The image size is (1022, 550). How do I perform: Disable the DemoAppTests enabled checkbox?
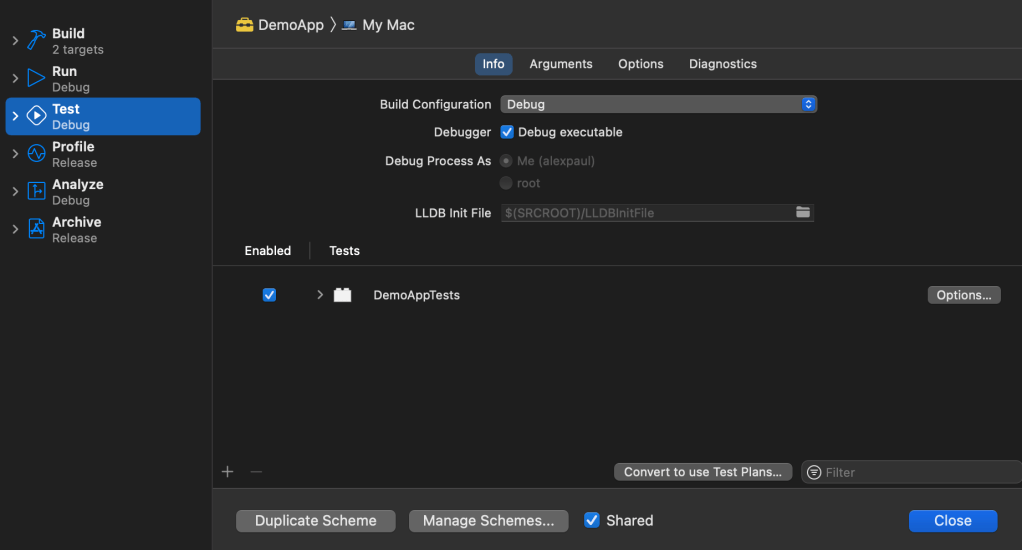click(x=269, y=295)
